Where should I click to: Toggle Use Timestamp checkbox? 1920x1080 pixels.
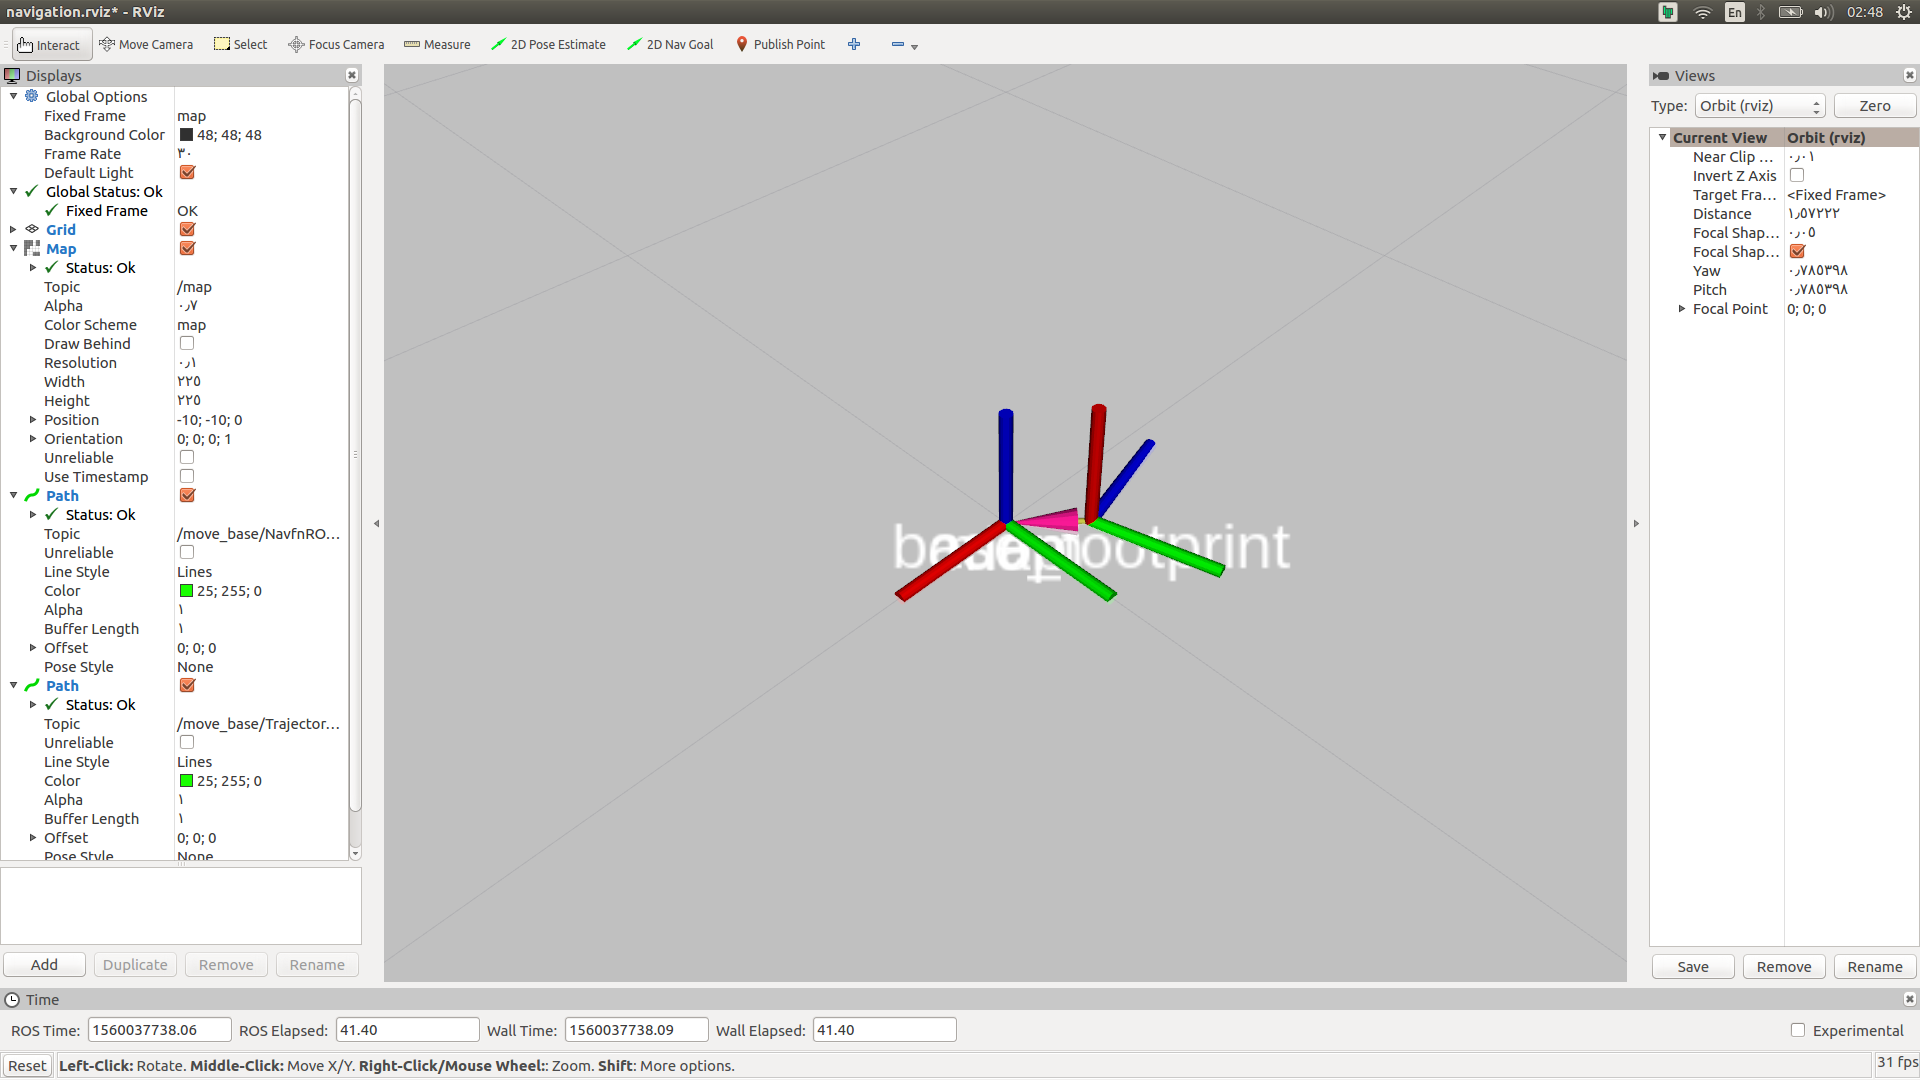(x=186, y=476)
